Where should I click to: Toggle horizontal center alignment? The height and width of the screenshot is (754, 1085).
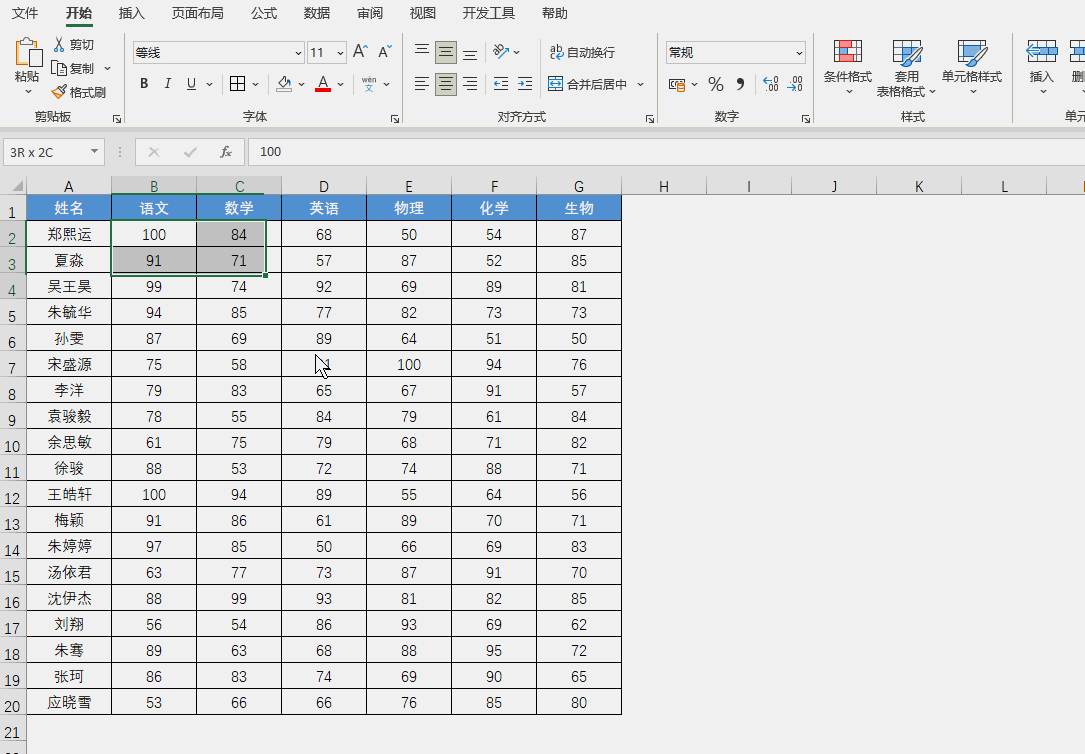(446, 84)
